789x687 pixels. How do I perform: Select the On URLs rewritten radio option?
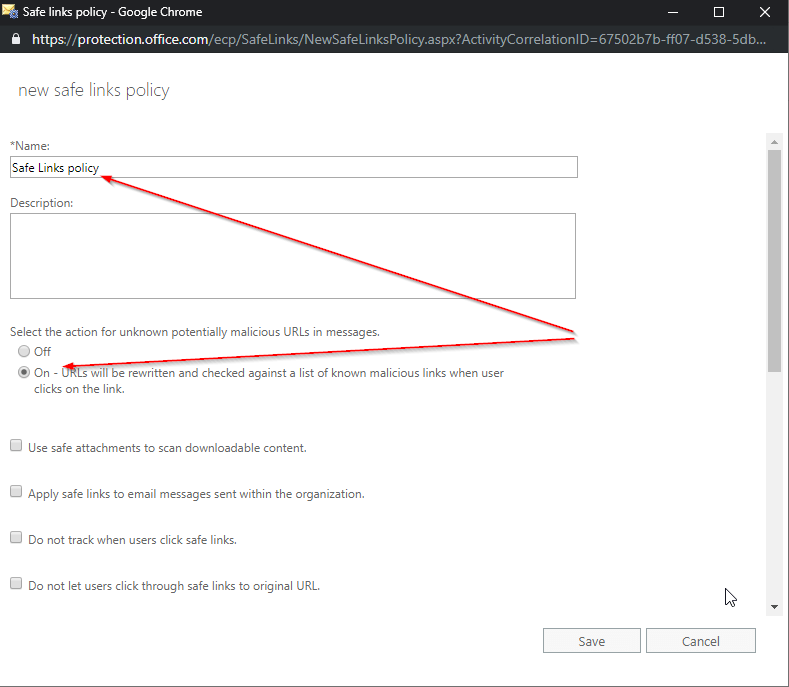pos(24,373)
